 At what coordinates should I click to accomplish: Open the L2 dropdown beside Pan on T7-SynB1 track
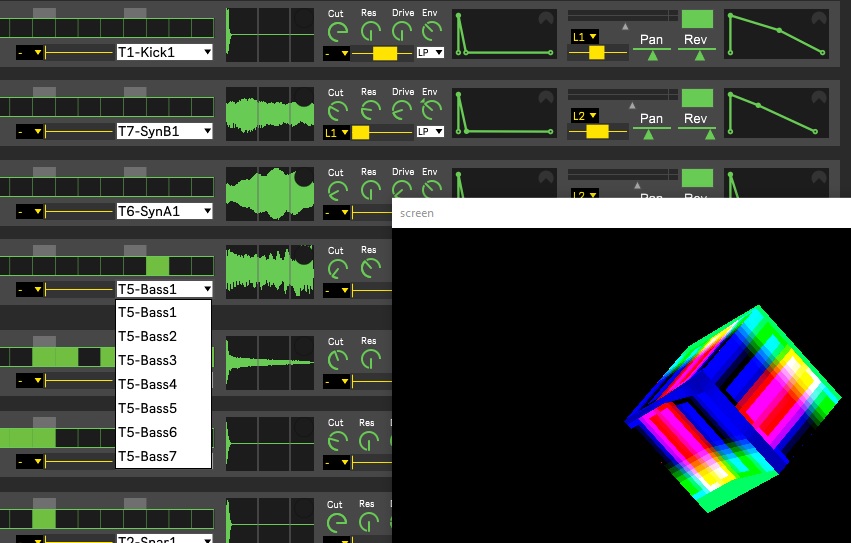pos(584,116)
